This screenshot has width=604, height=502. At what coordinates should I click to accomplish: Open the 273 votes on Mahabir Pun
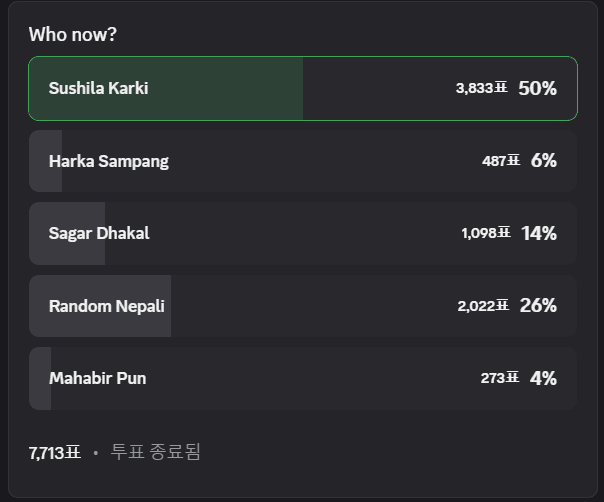pyautogui.click(x=499, y=378)
